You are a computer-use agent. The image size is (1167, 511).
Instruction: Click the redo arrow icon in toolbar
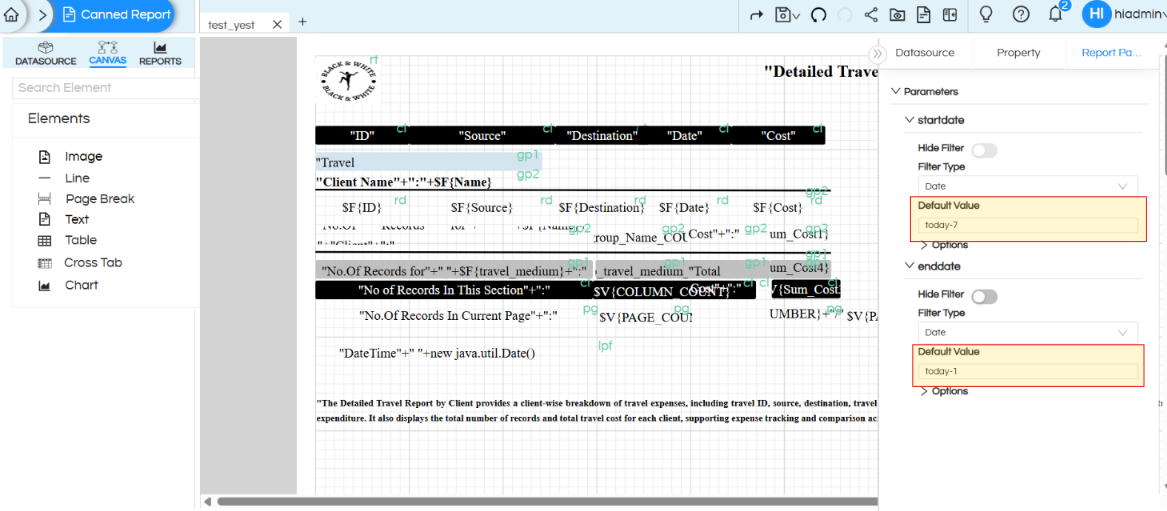(756, 15)
